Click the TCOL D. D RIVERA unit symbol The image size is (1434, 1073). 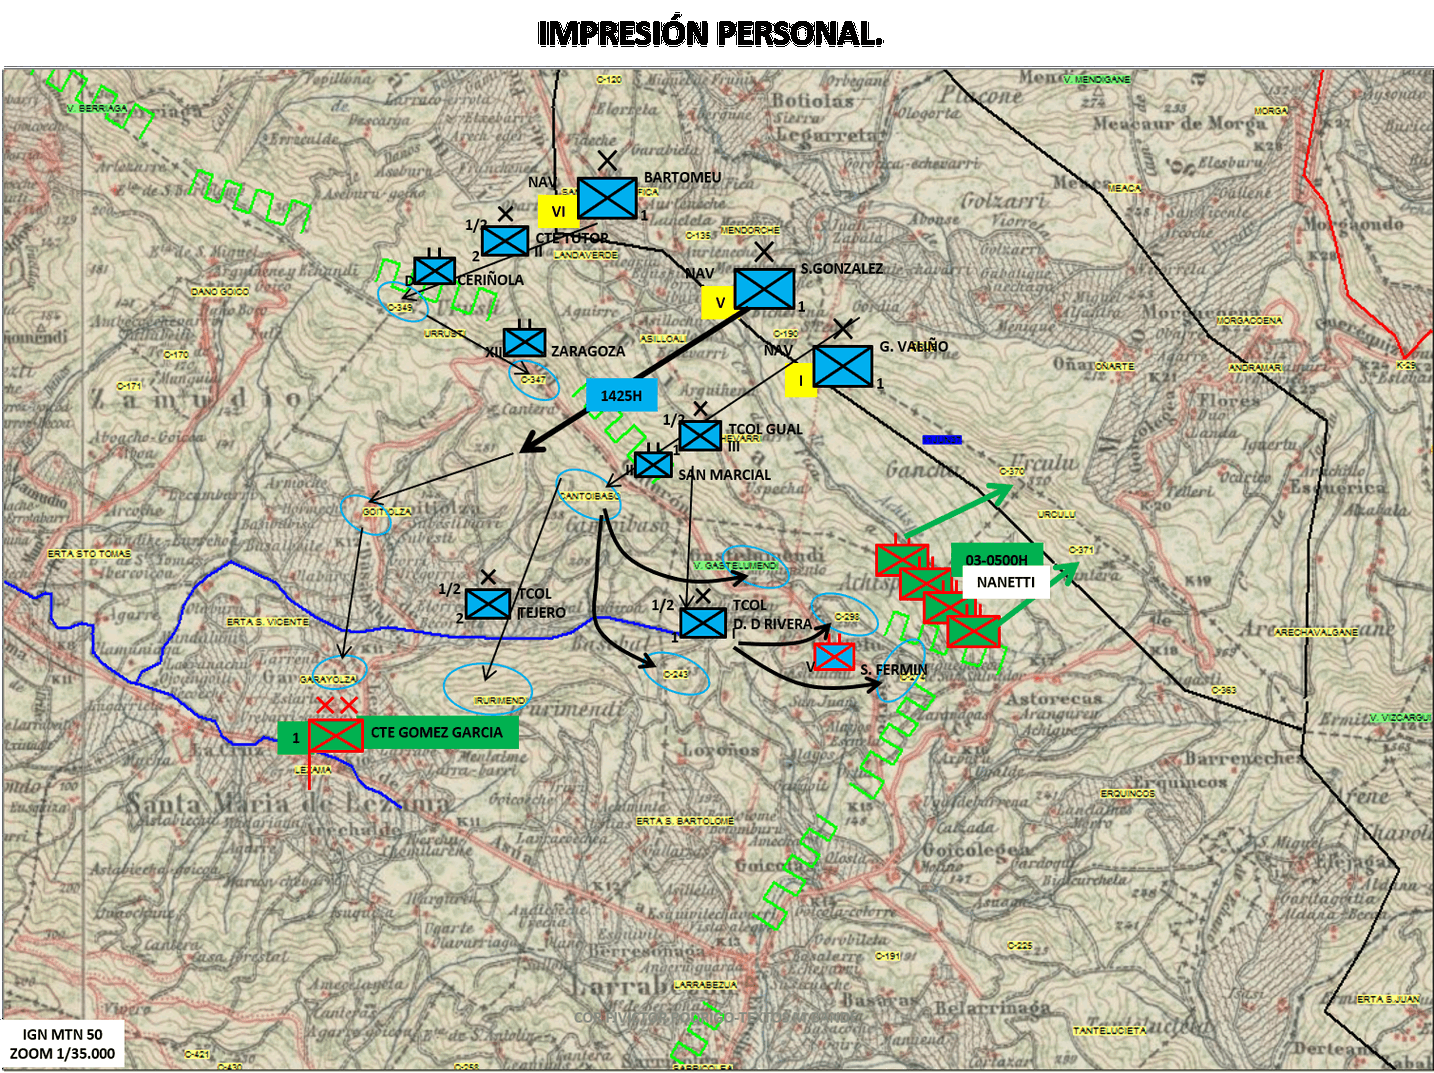(703, 623)
